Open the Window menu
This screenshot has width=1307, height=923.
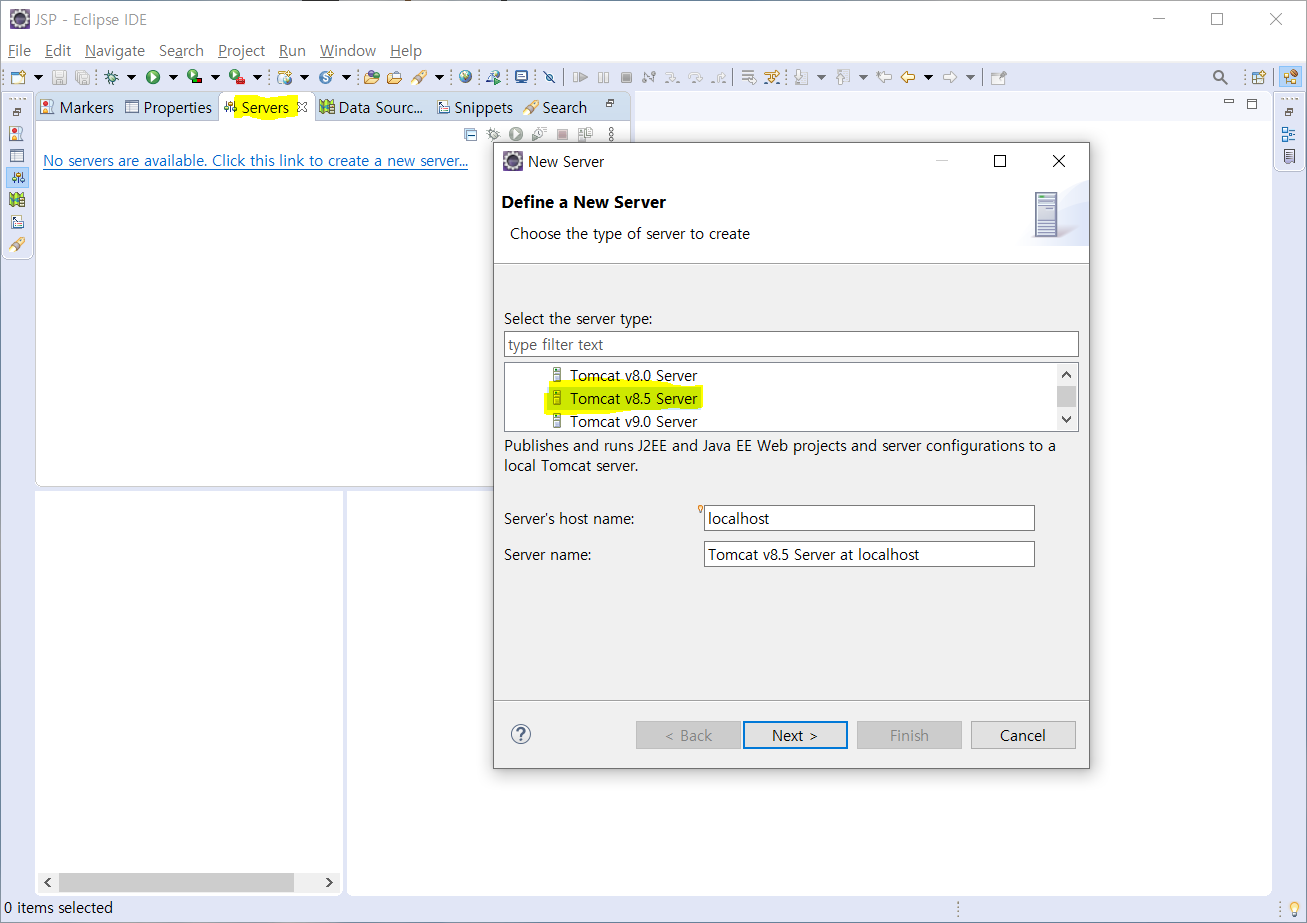(x=348, y=50)
